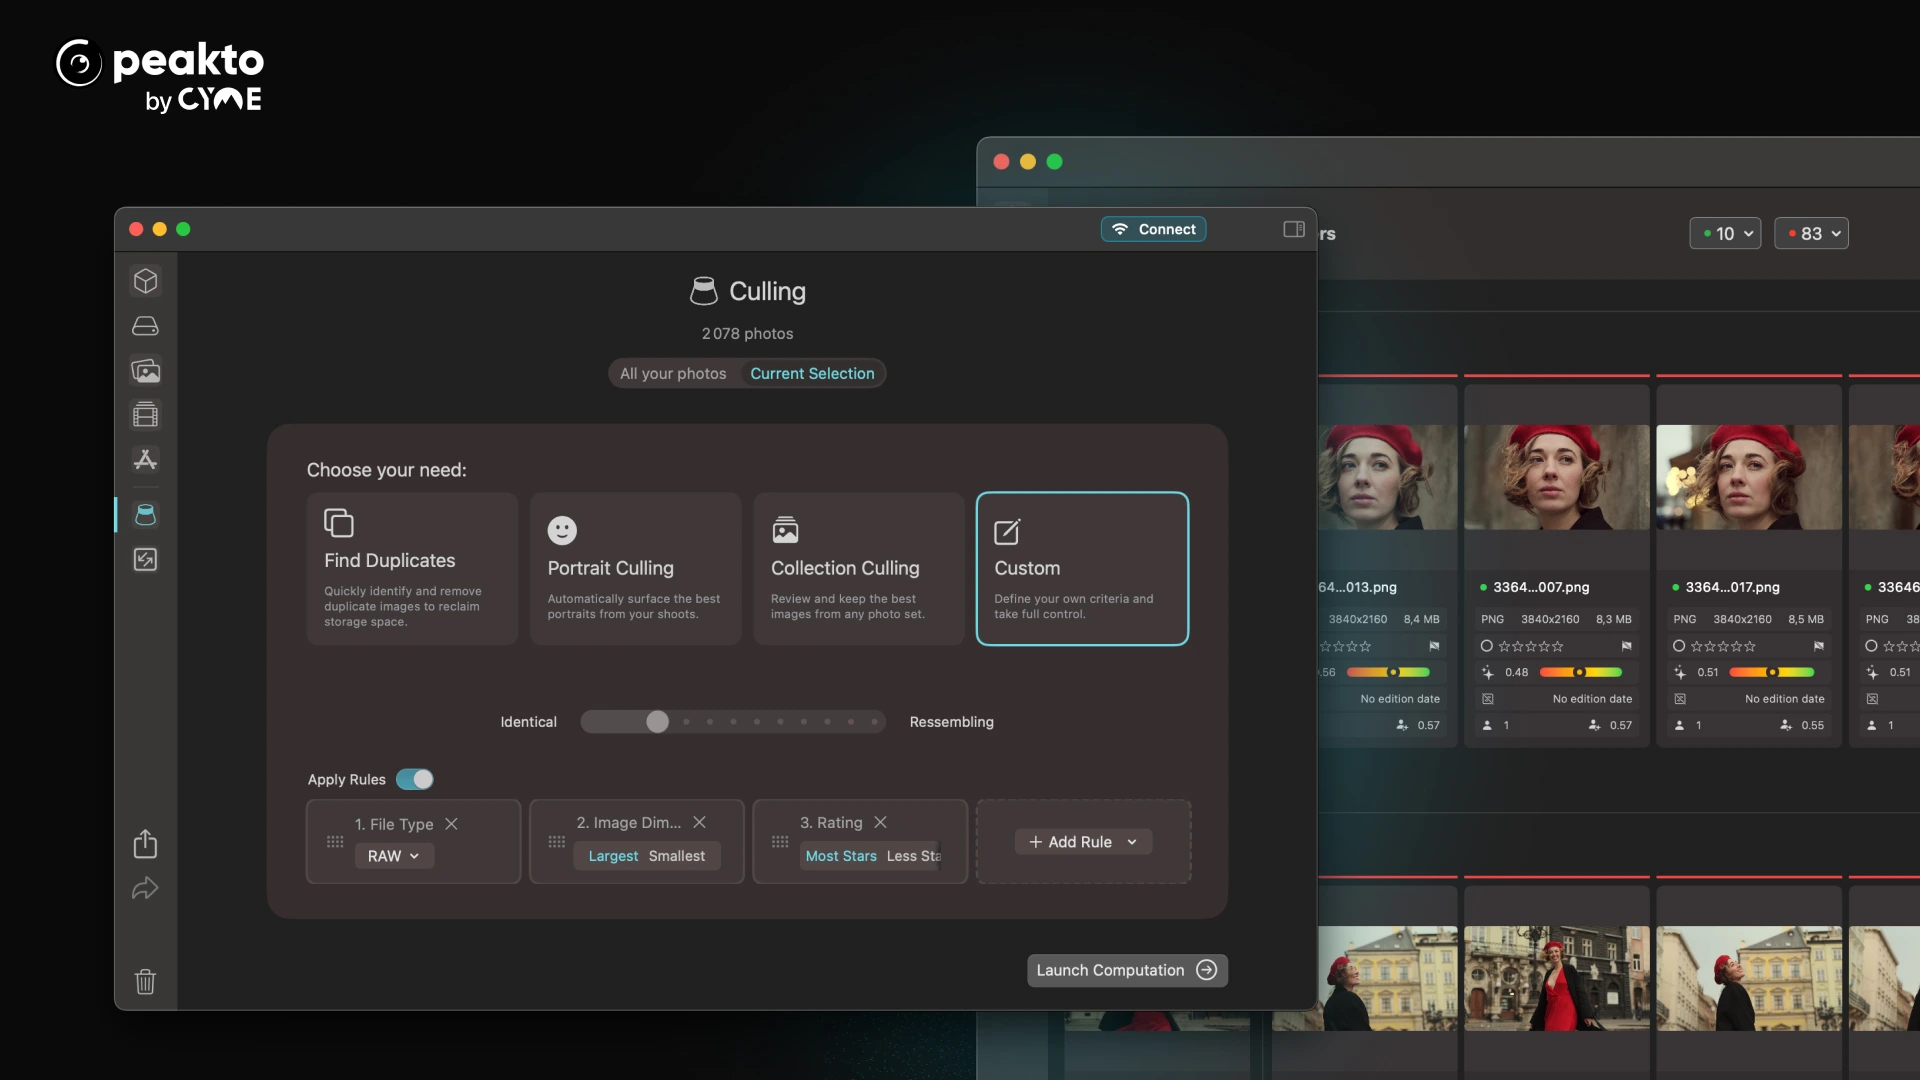Expand the green 10 filter dropdown
Viewport: 1920px width, 1080px height.
click(x=1724, y=233)
